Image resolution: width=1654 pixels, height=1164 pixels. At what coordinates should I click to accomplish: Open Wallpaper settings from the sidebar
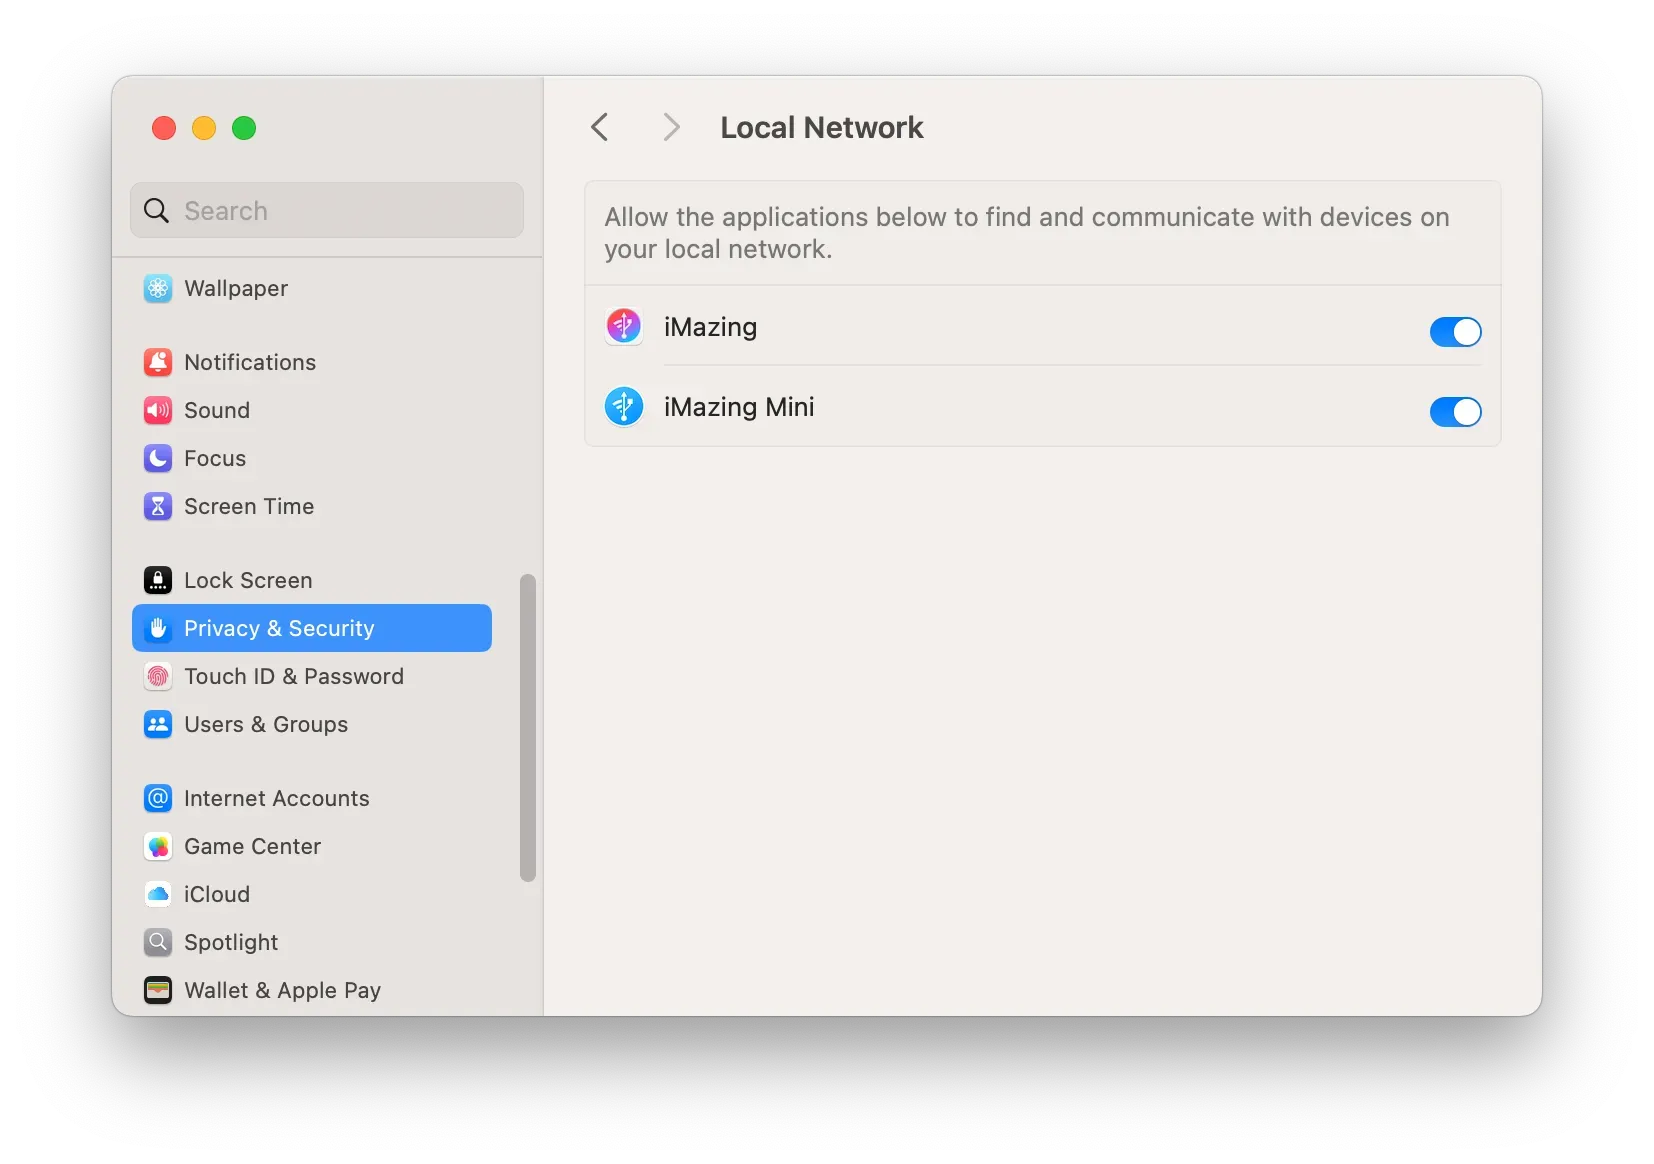click(x=235, y=288)
